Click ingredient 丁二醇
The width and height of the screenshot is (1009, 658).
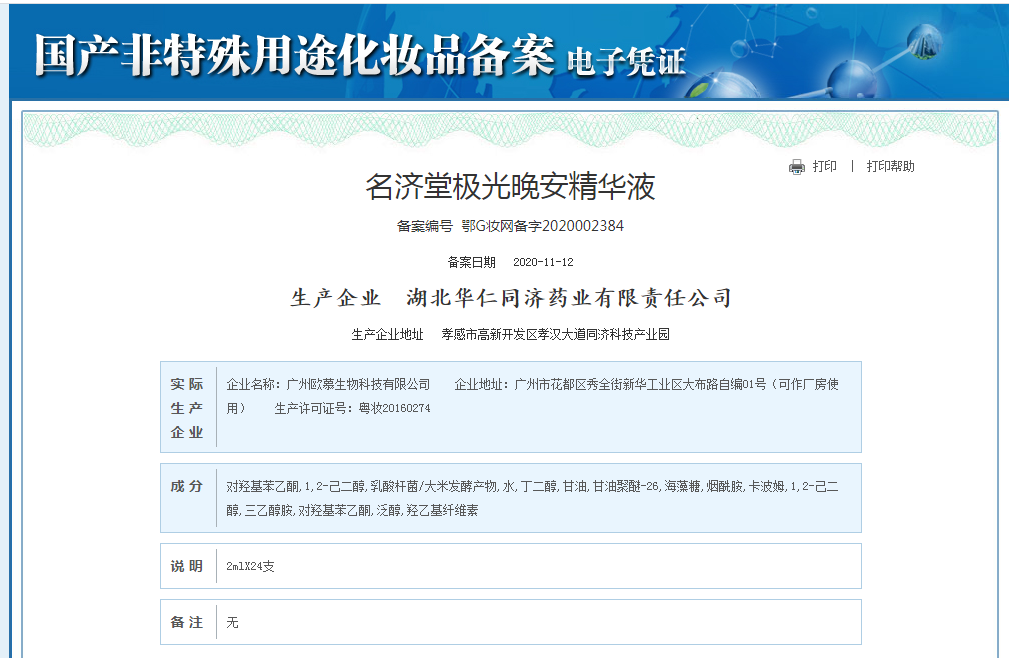click(539, 487)
